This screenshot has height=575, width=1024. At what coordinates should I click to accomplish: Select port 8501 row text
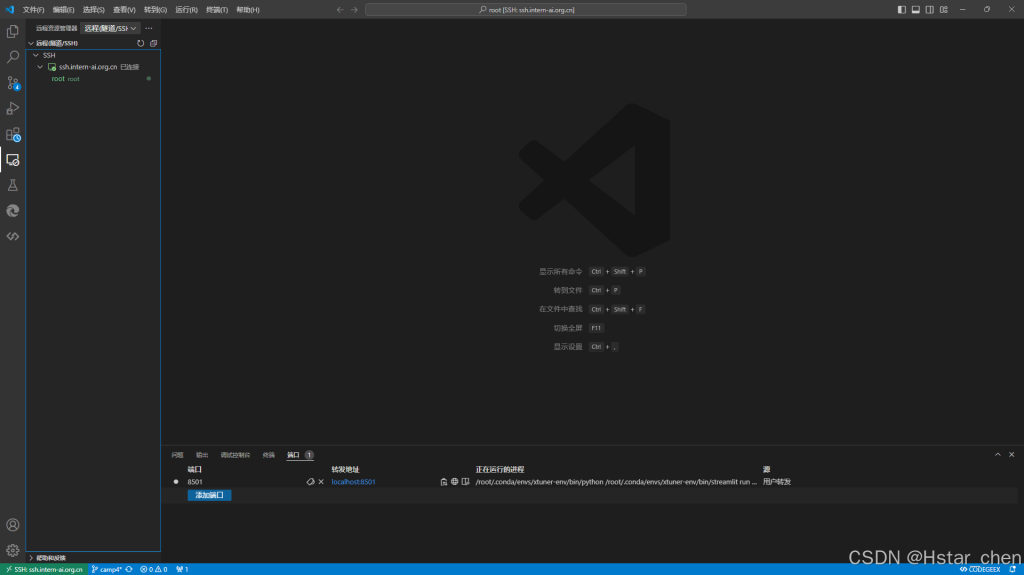click(x=195, y=482)
